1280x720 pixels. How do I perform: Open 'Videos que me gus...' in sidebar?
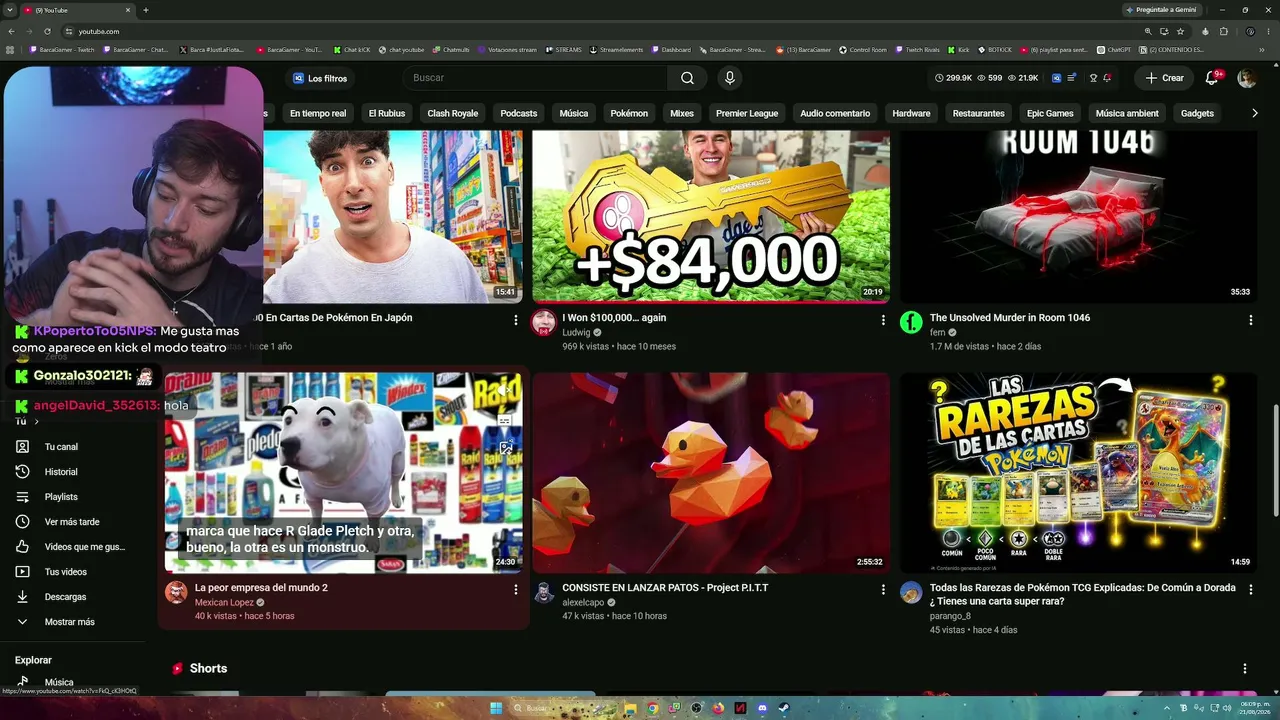click(x=72, y=547)
